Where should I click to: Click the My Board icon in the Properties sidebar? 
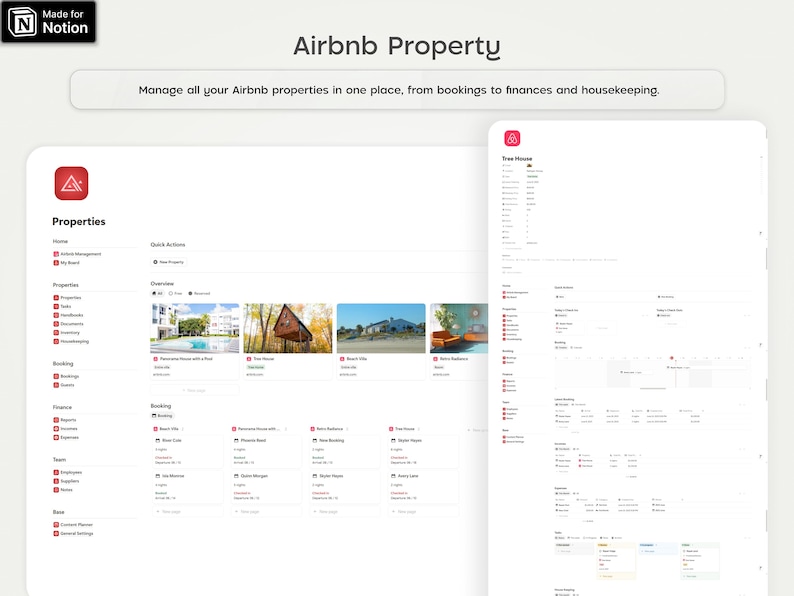pyautogui.click(x=56, y=263)
